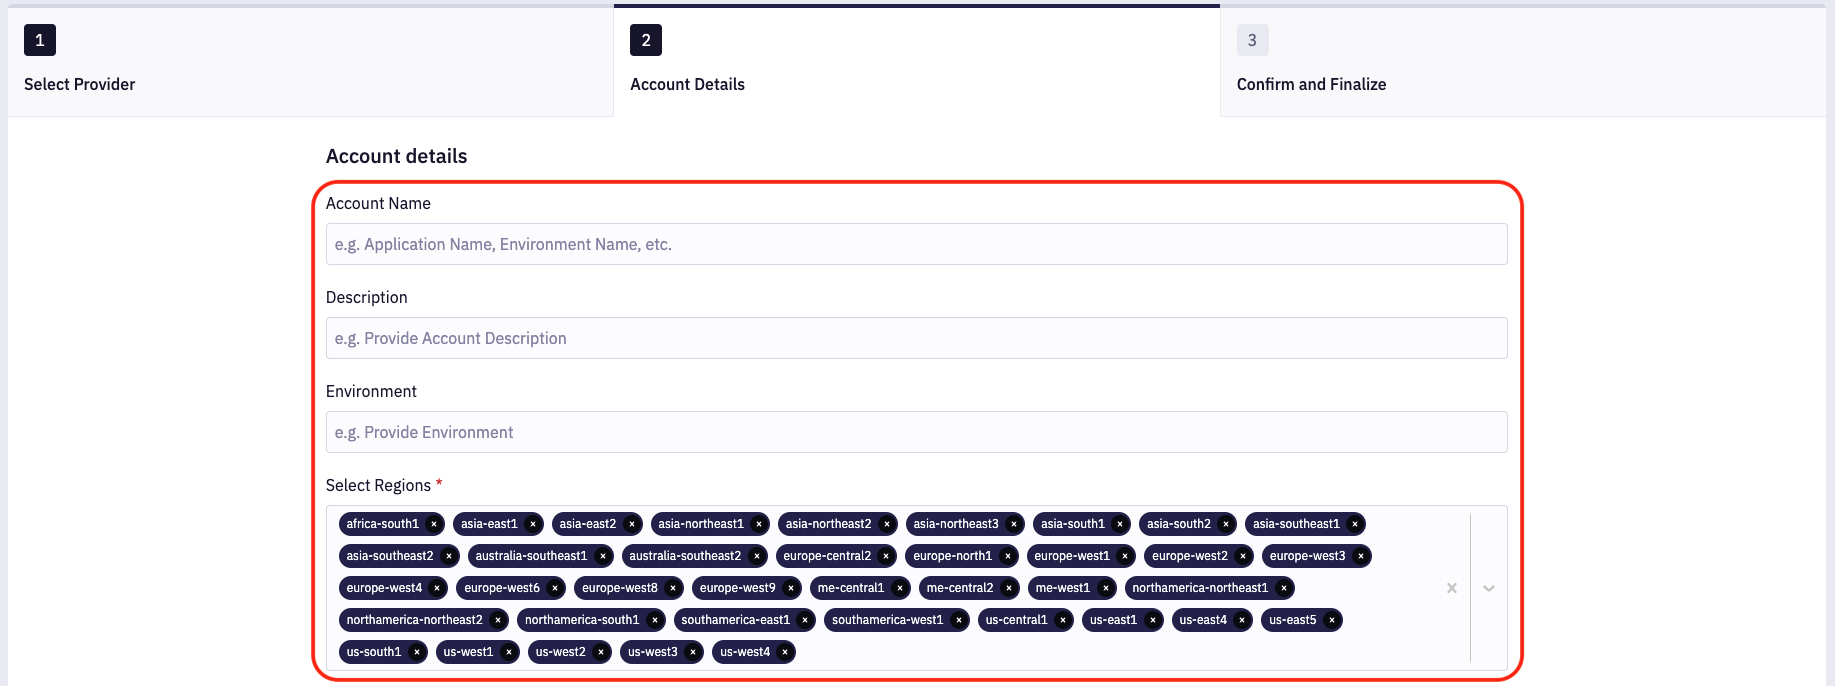Focus the Account Name input field
Viewport: 1835px width, 686px height.
pyautogui.click(x=916, y=244)
